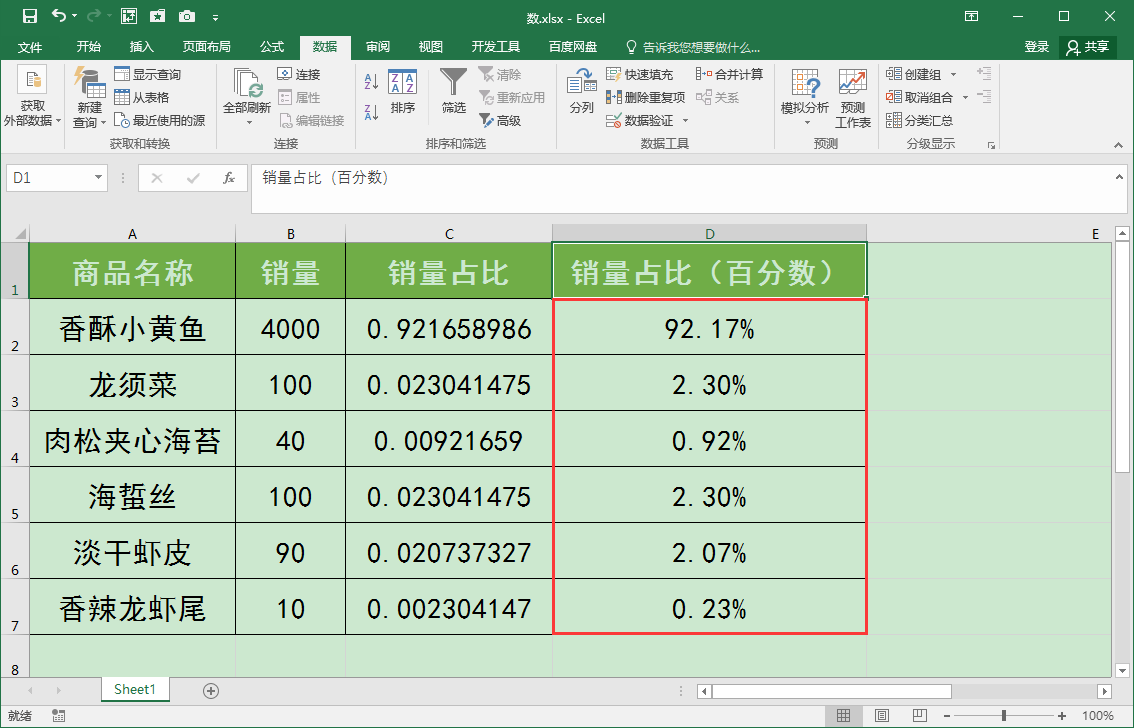Click 新建查询 new query icon
Image resolution: width=1134 pixels, height=728 pixels.
[90, 97]
